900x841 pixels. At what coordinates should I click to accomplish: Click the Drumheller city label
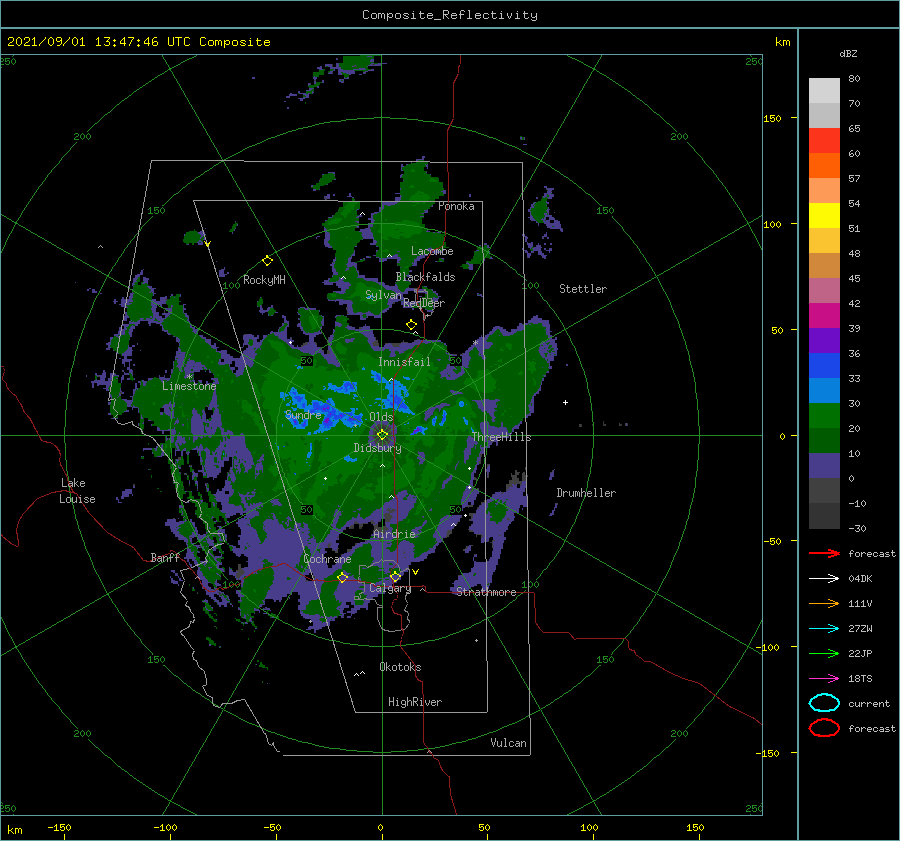coord(586,493)
